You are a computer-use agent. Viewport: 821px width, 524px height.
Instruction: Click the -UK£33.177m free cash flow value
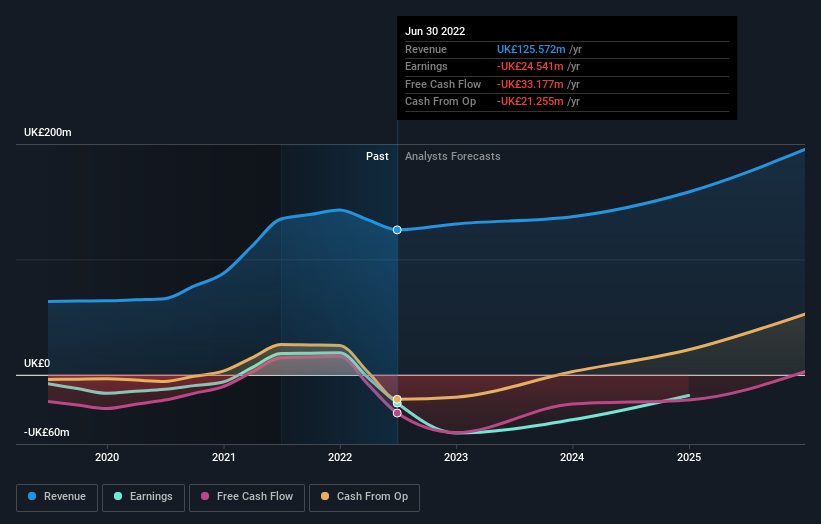point(530,84)
